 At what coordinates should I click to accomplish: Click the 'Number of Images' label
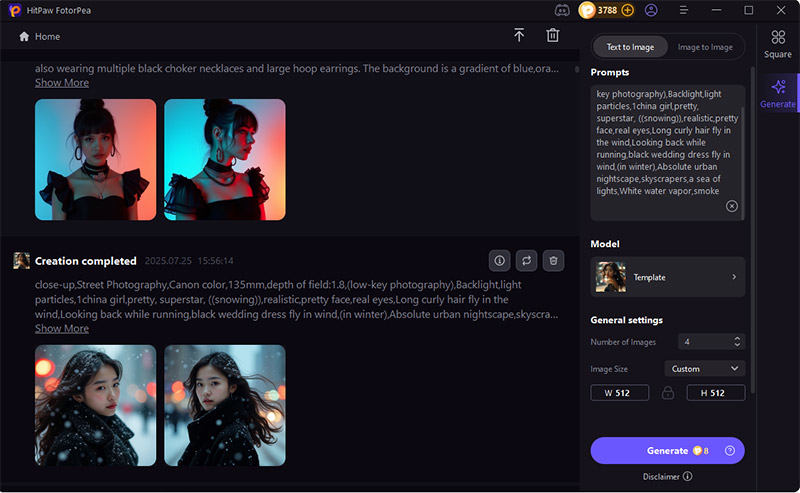[x=623, y=342]
